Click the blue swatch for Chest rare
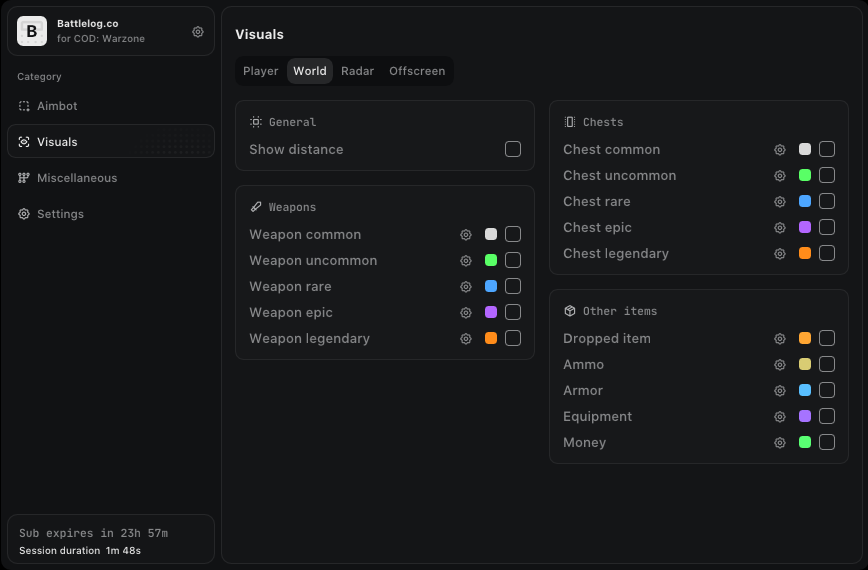The height and width of the screenshot is (570, 868). pyautogui.click(x=805, y=201)
